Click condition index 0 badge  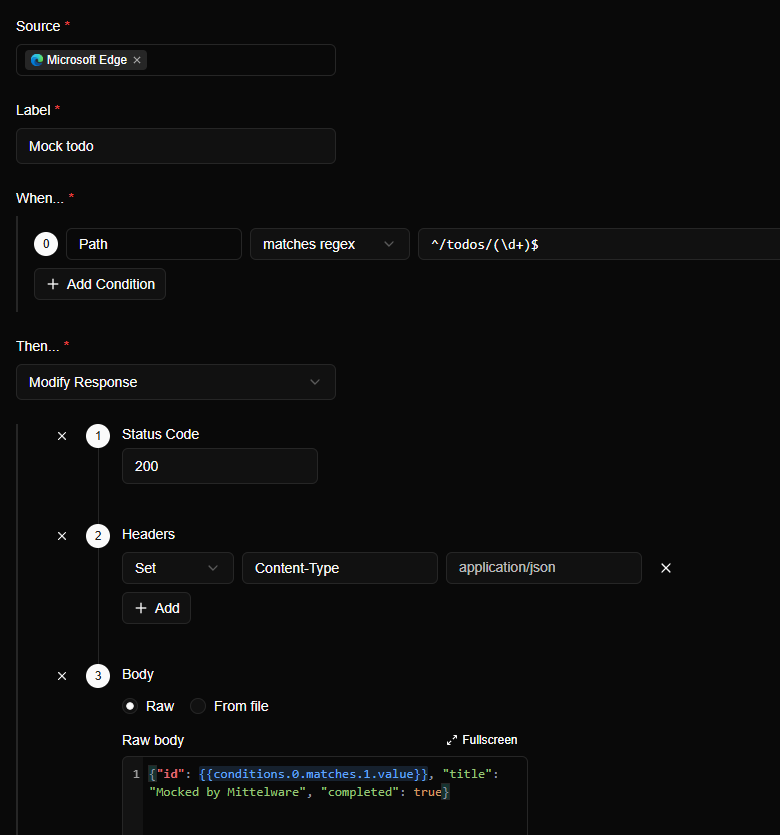(46, 244)
